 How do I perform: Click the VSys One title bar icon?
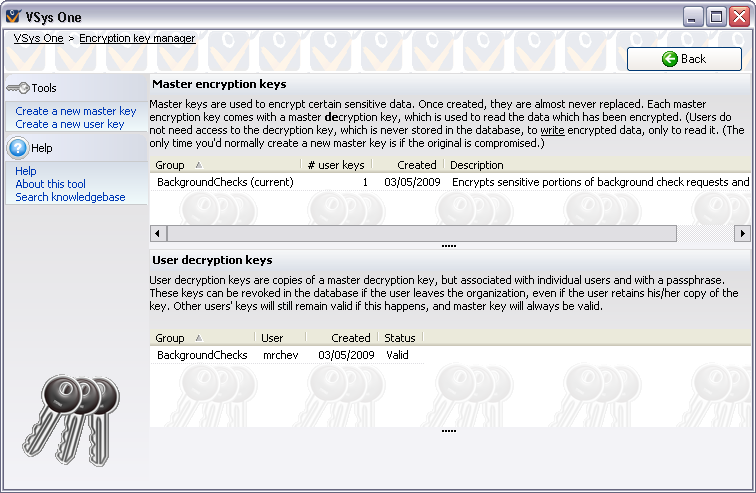click(x=13, y=17)
